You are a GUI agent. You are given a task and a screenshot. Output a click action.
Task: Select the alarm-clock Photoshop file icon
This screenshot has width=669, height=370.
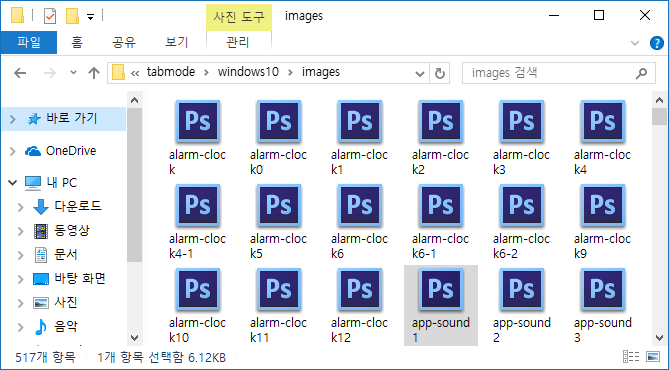[x=198, y=121]
